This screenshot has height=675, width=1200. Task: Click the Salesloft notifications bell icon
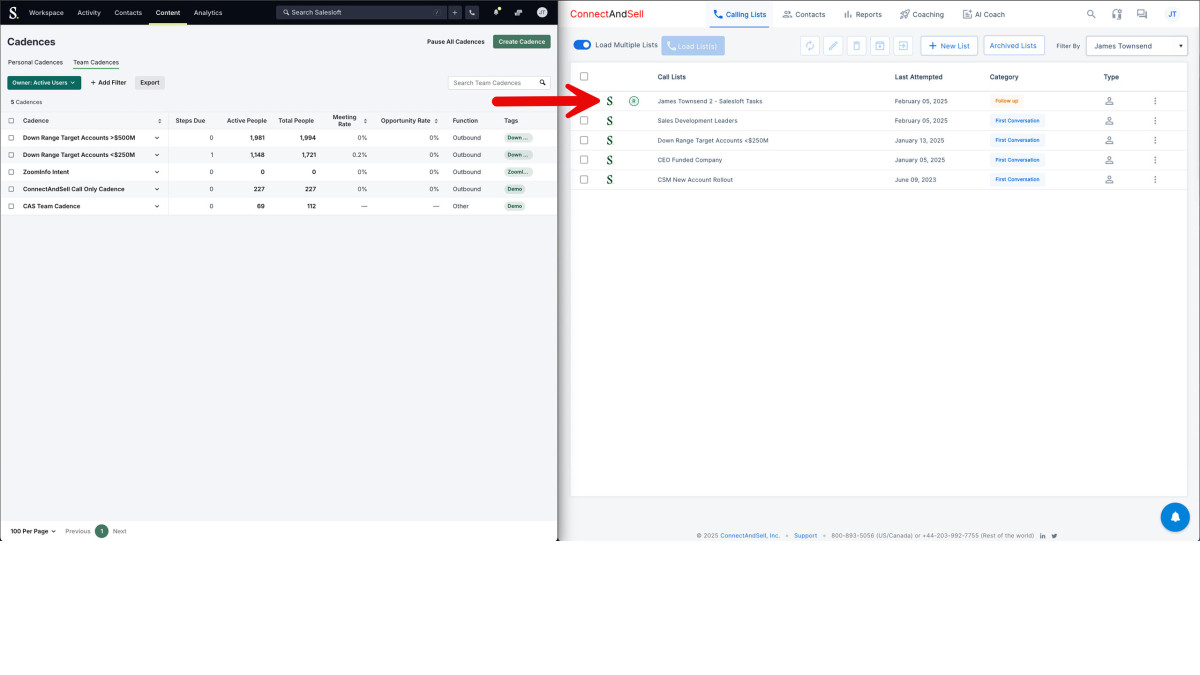(496, 12)
